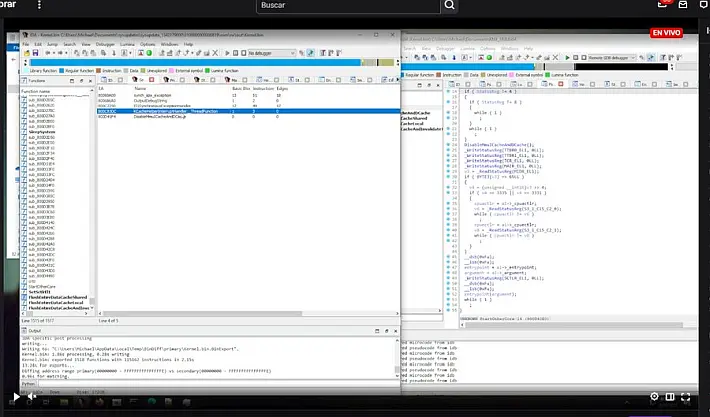Image resolution: width=710 pixels, height=417 pixels.
Task: Click the Python button by the command line
Action: tap(28, 384)
